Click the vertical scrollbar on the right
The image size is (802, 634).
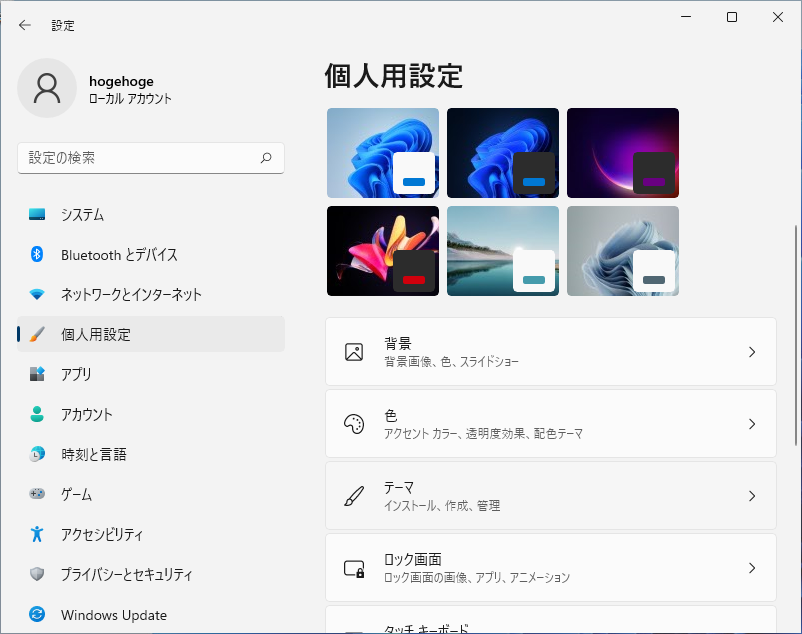(x=796, y=335)
